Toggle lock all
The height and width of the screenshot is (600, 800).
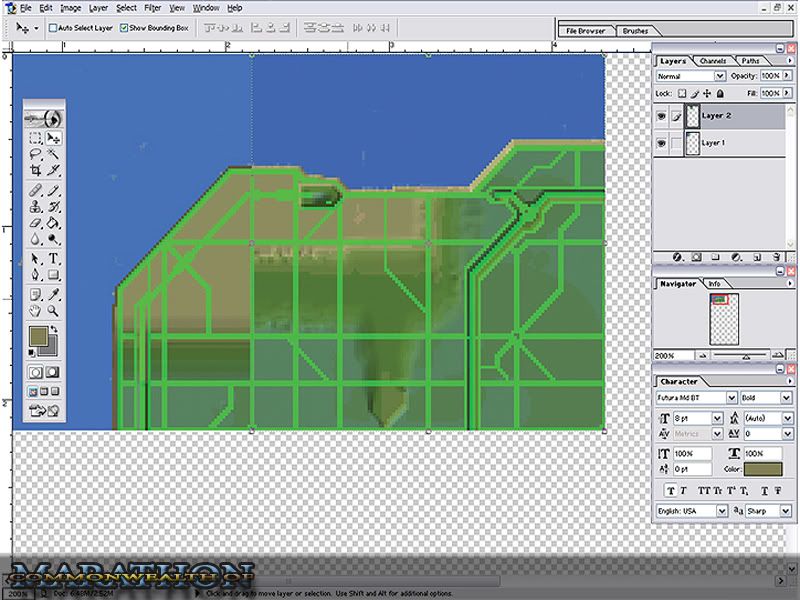tap(720, 93)
